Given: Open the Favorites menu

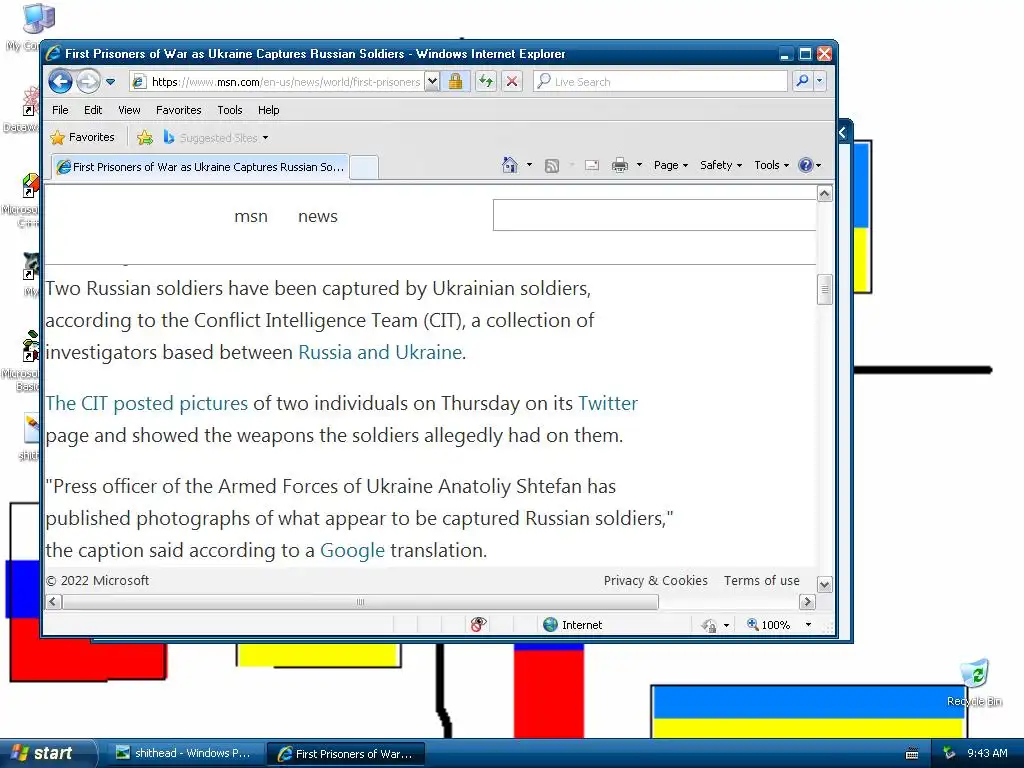Looking at the screenshot, I should tap(178, 110).
